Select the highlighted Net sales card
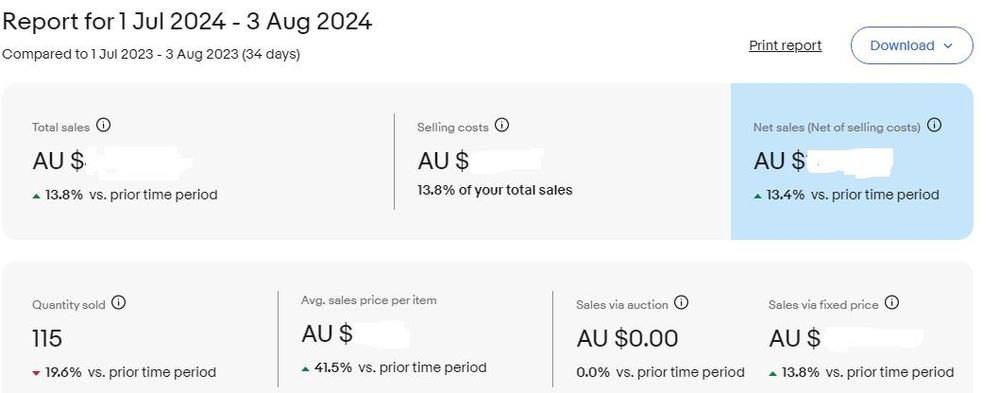 (x=852, y=161)
